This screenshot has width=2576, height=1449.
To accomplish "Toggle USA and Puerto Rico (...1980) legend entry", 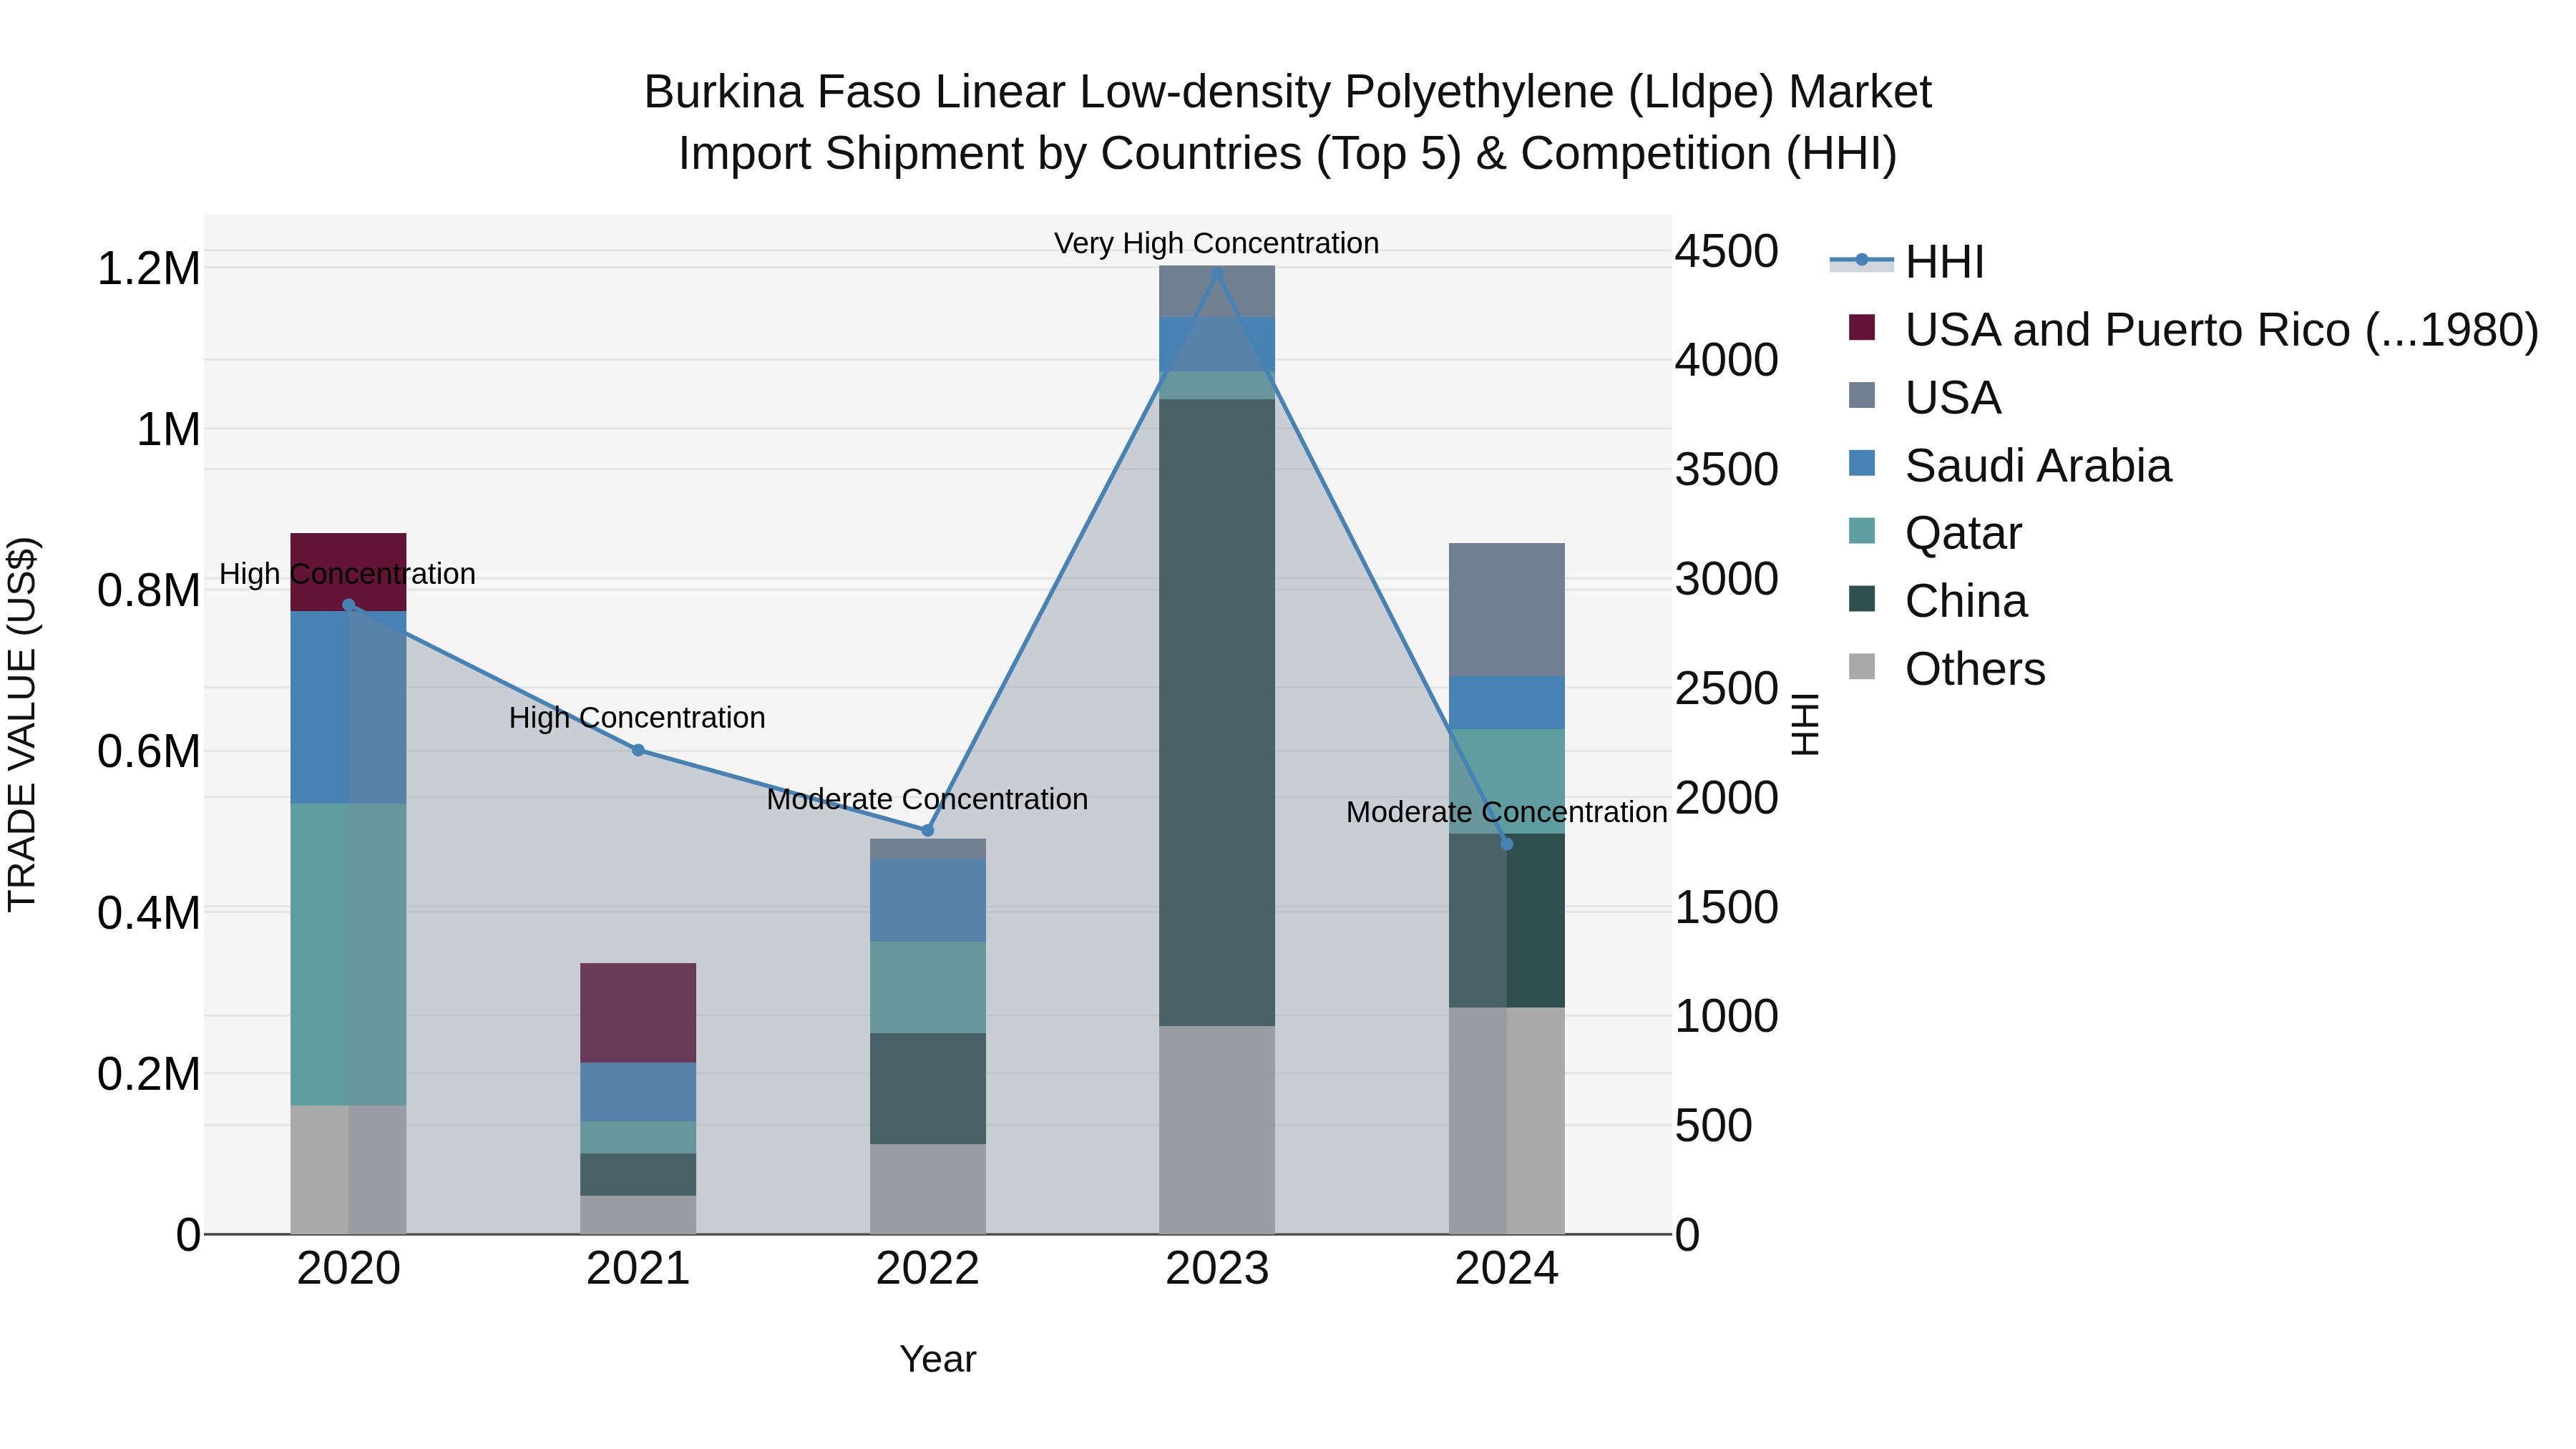I will tap(2184, 330).
